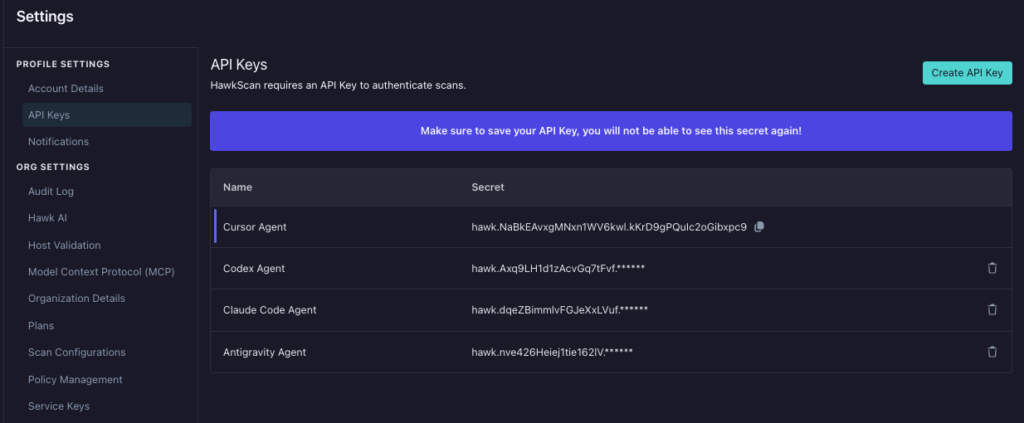Go to the Plans page

click(40, 326)
